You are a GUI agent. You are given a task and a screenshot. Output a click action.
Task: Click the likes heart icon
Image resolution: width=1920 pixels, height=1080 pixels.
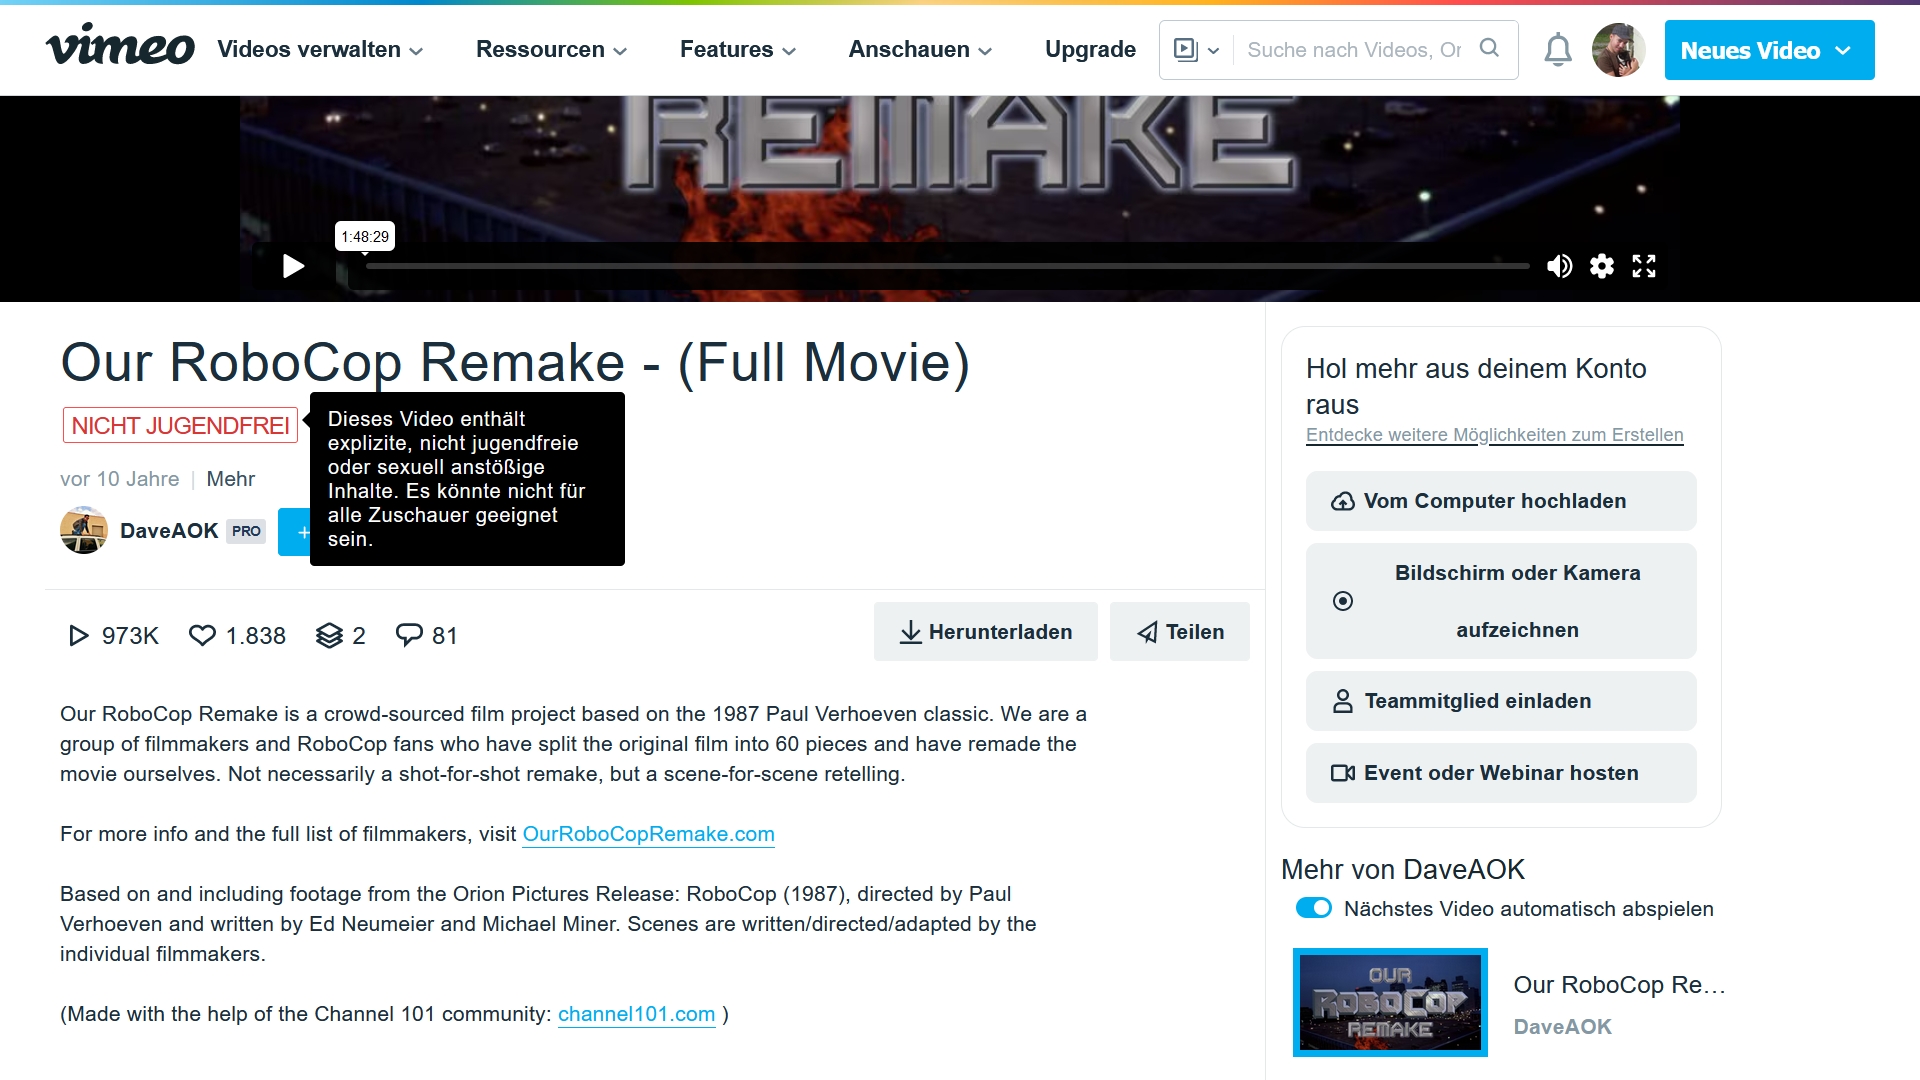pos(202,636)
